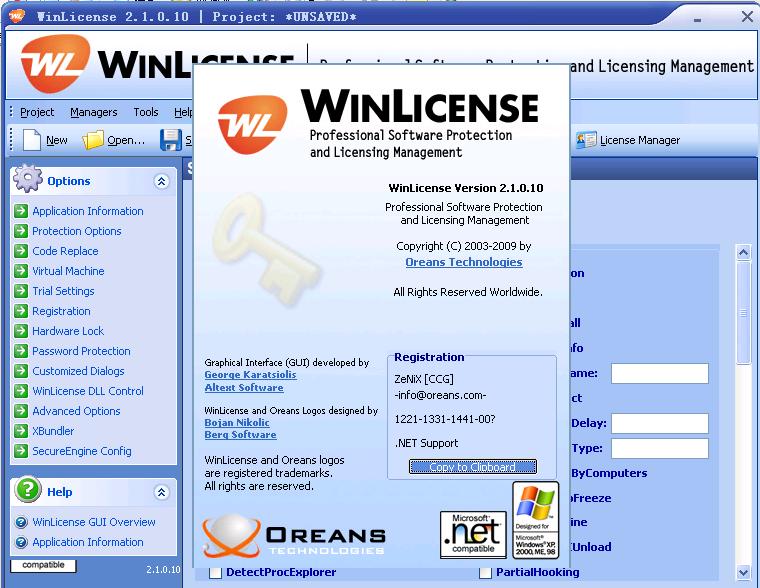Screen dimensions: 760x588
Task: Click the Open folder toolbar icon
Action: (x=93, y=140)
